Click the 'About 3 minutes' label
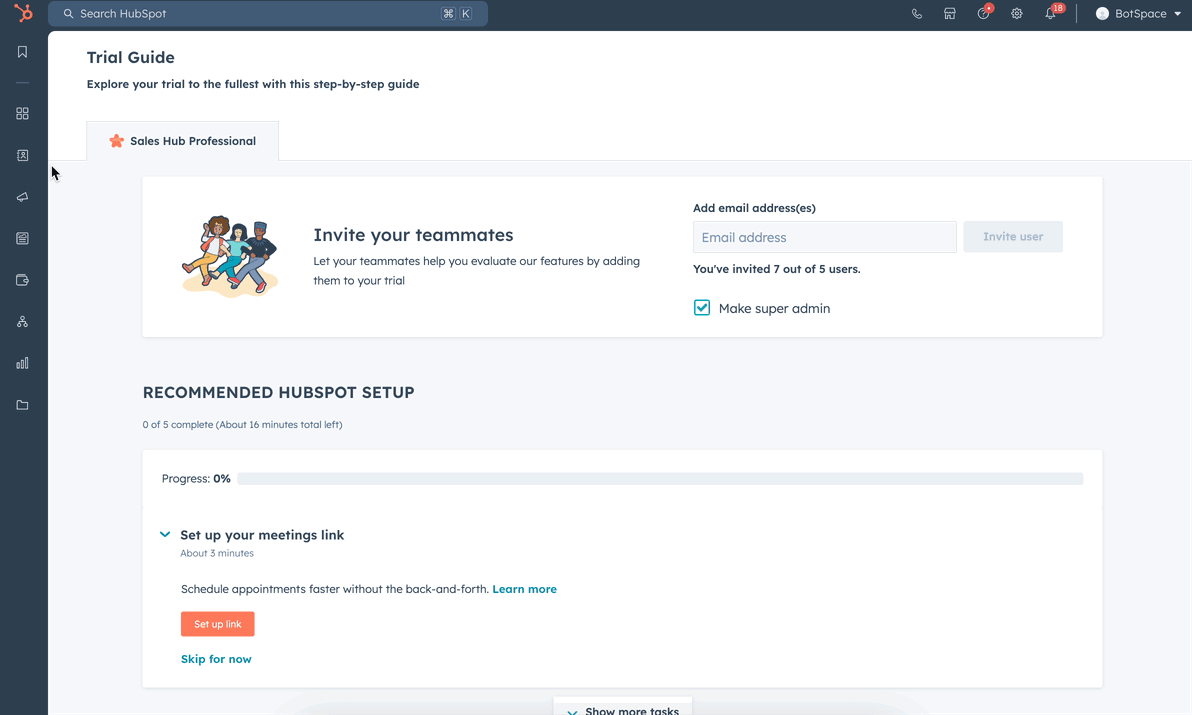 click(x=217, y=553)
